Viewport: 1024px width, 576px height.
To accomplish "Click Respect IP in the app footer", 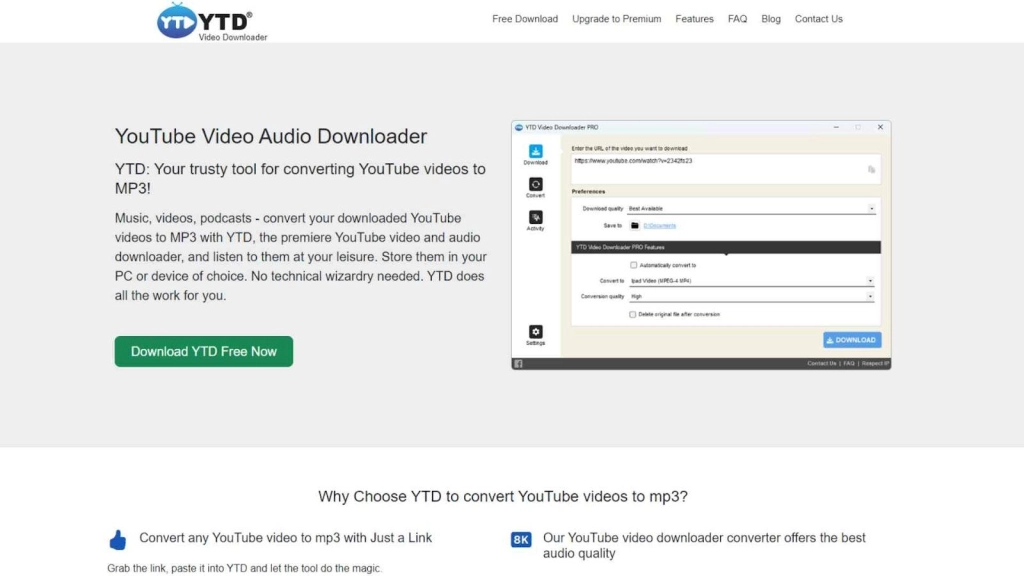I will (875, 364).
